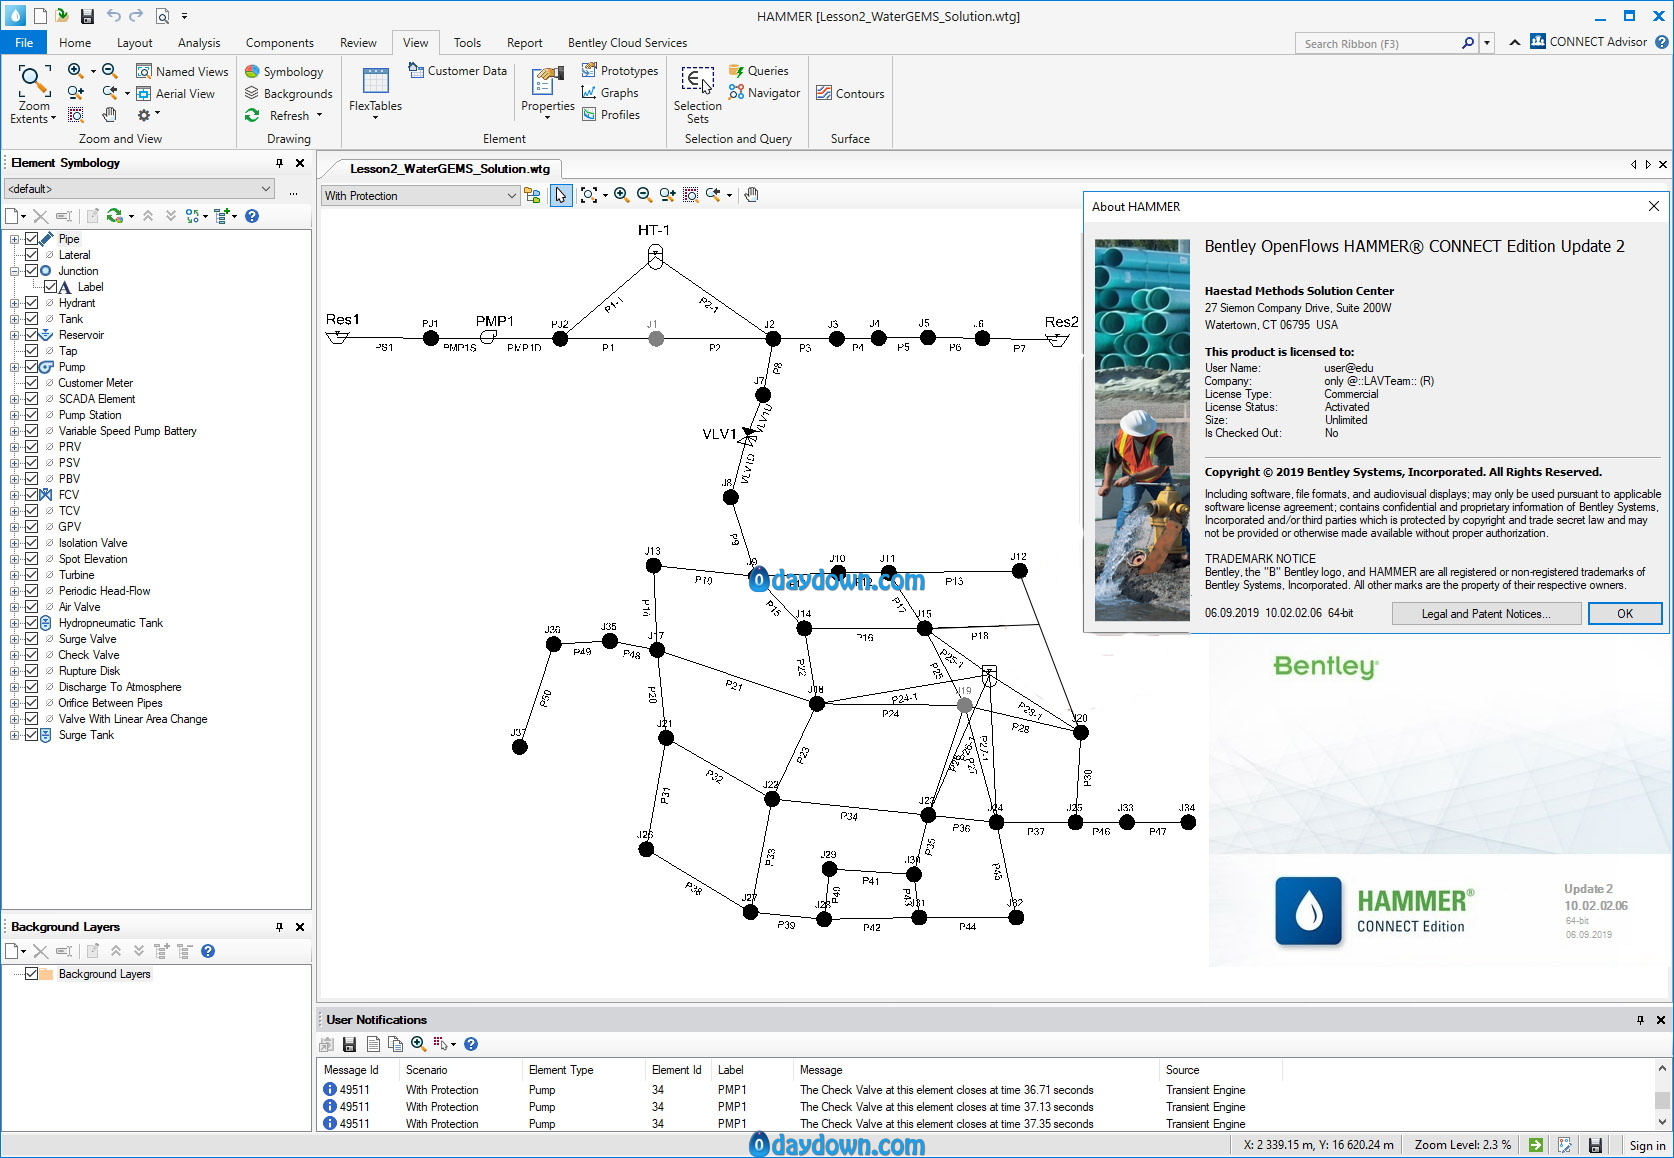
Task: Expand the Pipe tree node
Action: click(15, 239)
